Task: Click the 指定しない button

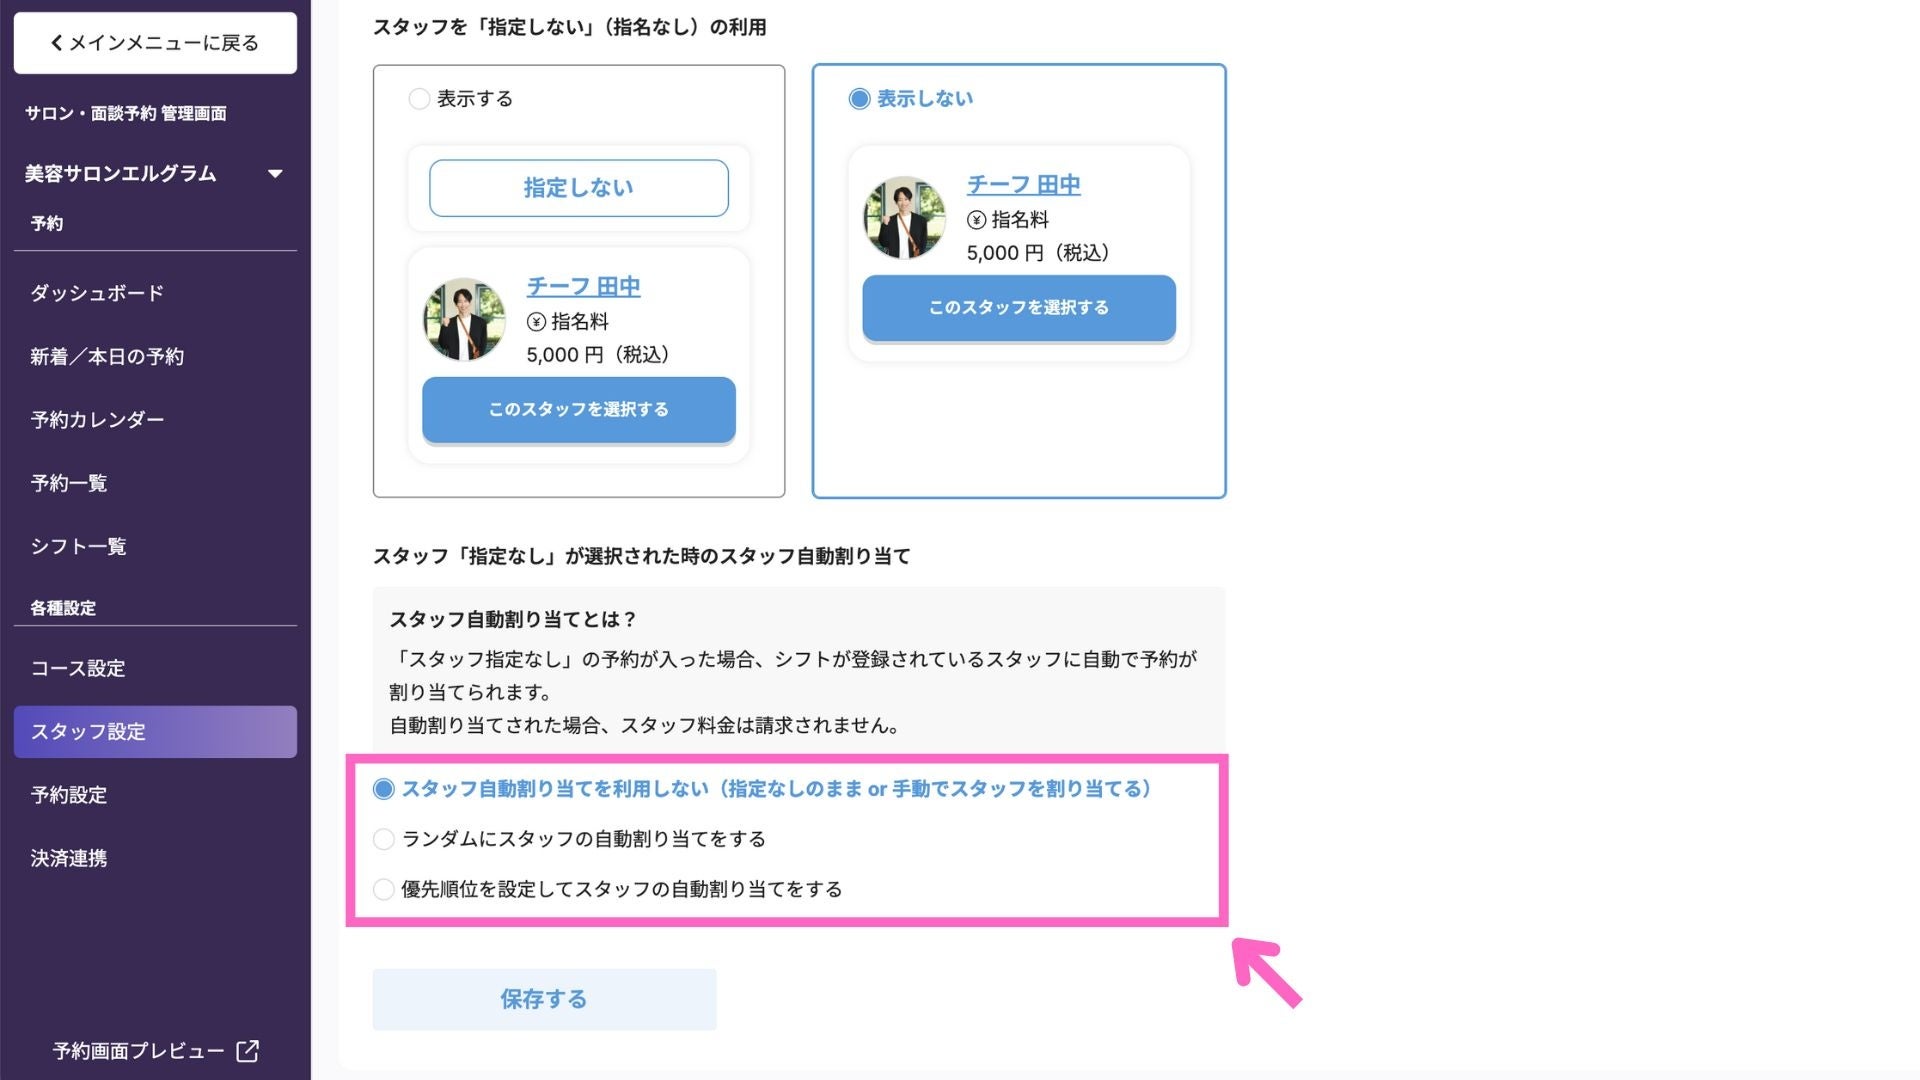Action: (578, 188)
